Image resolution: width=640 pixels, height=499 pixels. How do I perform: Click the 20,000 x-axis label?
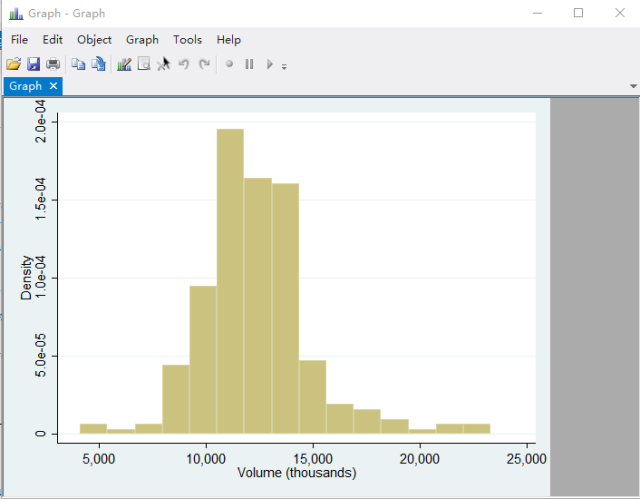pyautogui.click(x=420, y=459)
